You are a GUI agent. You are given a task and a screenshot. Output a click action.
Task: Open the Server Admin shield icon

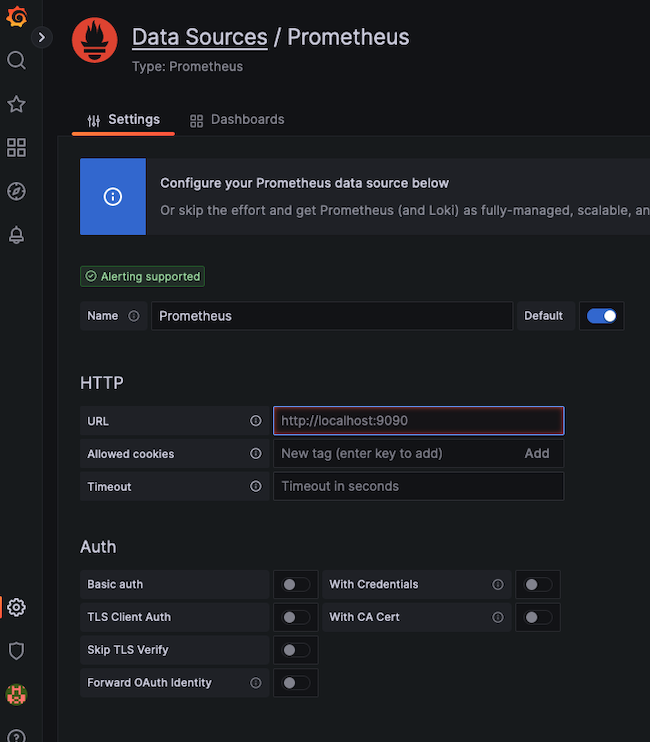click(x=16, y=651)
